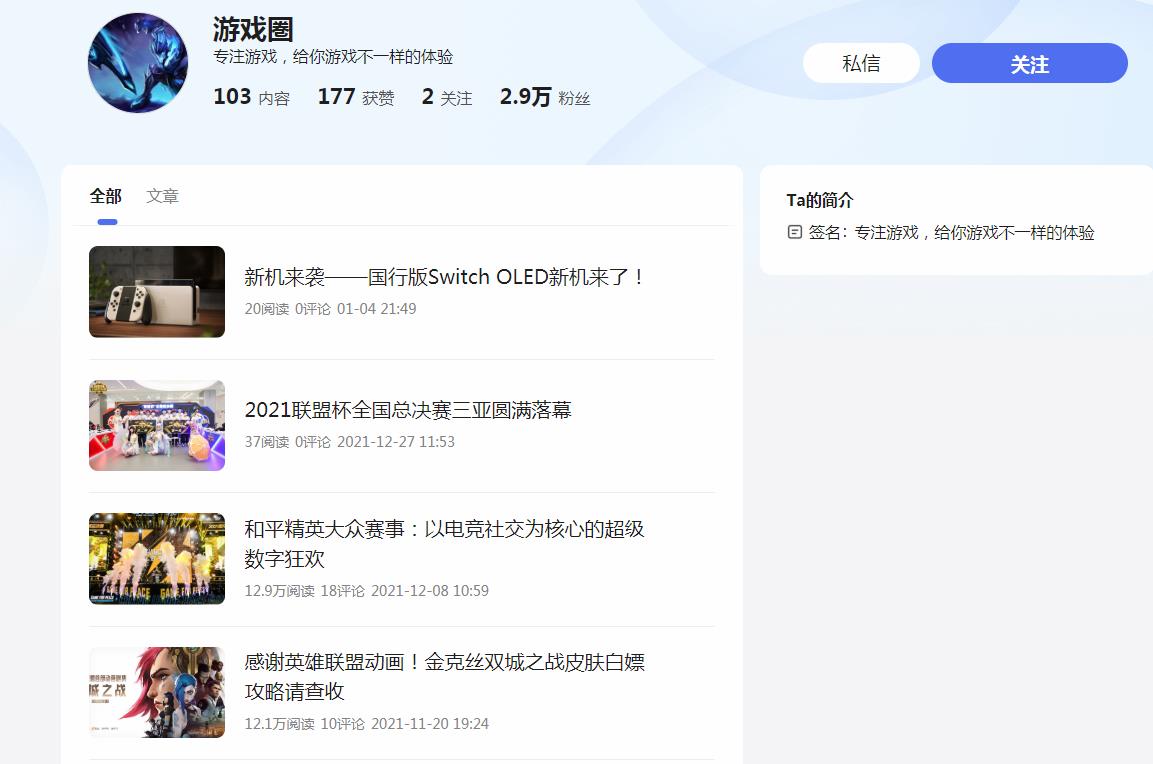The image size is (1153, 764).
Task: Click header tagline 专注游戏，给你游戏不一样的体验
Action: pos(333,57)
